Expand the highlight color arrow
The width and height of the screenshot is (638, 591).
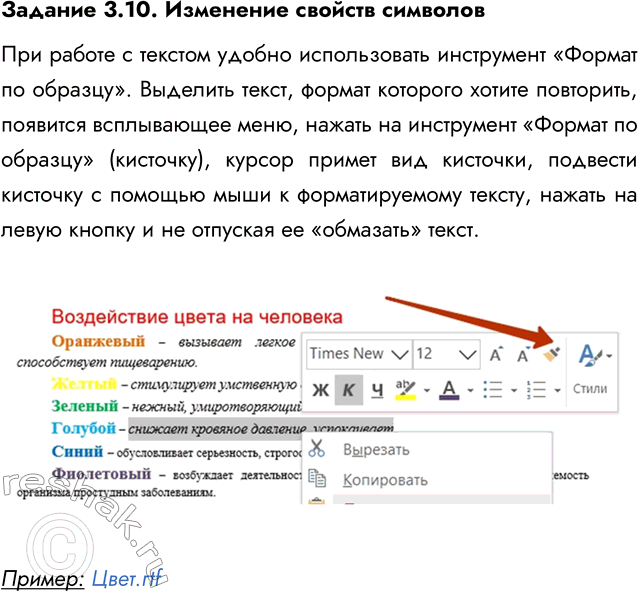pyautogui.click(x=426, y=389)
